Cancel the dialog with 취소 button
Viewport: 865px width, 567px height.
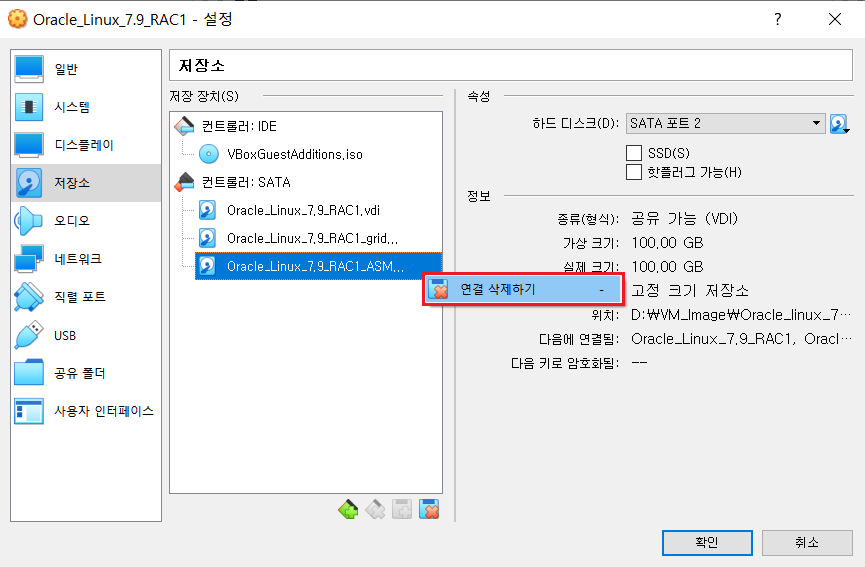(x=807, y=543)
